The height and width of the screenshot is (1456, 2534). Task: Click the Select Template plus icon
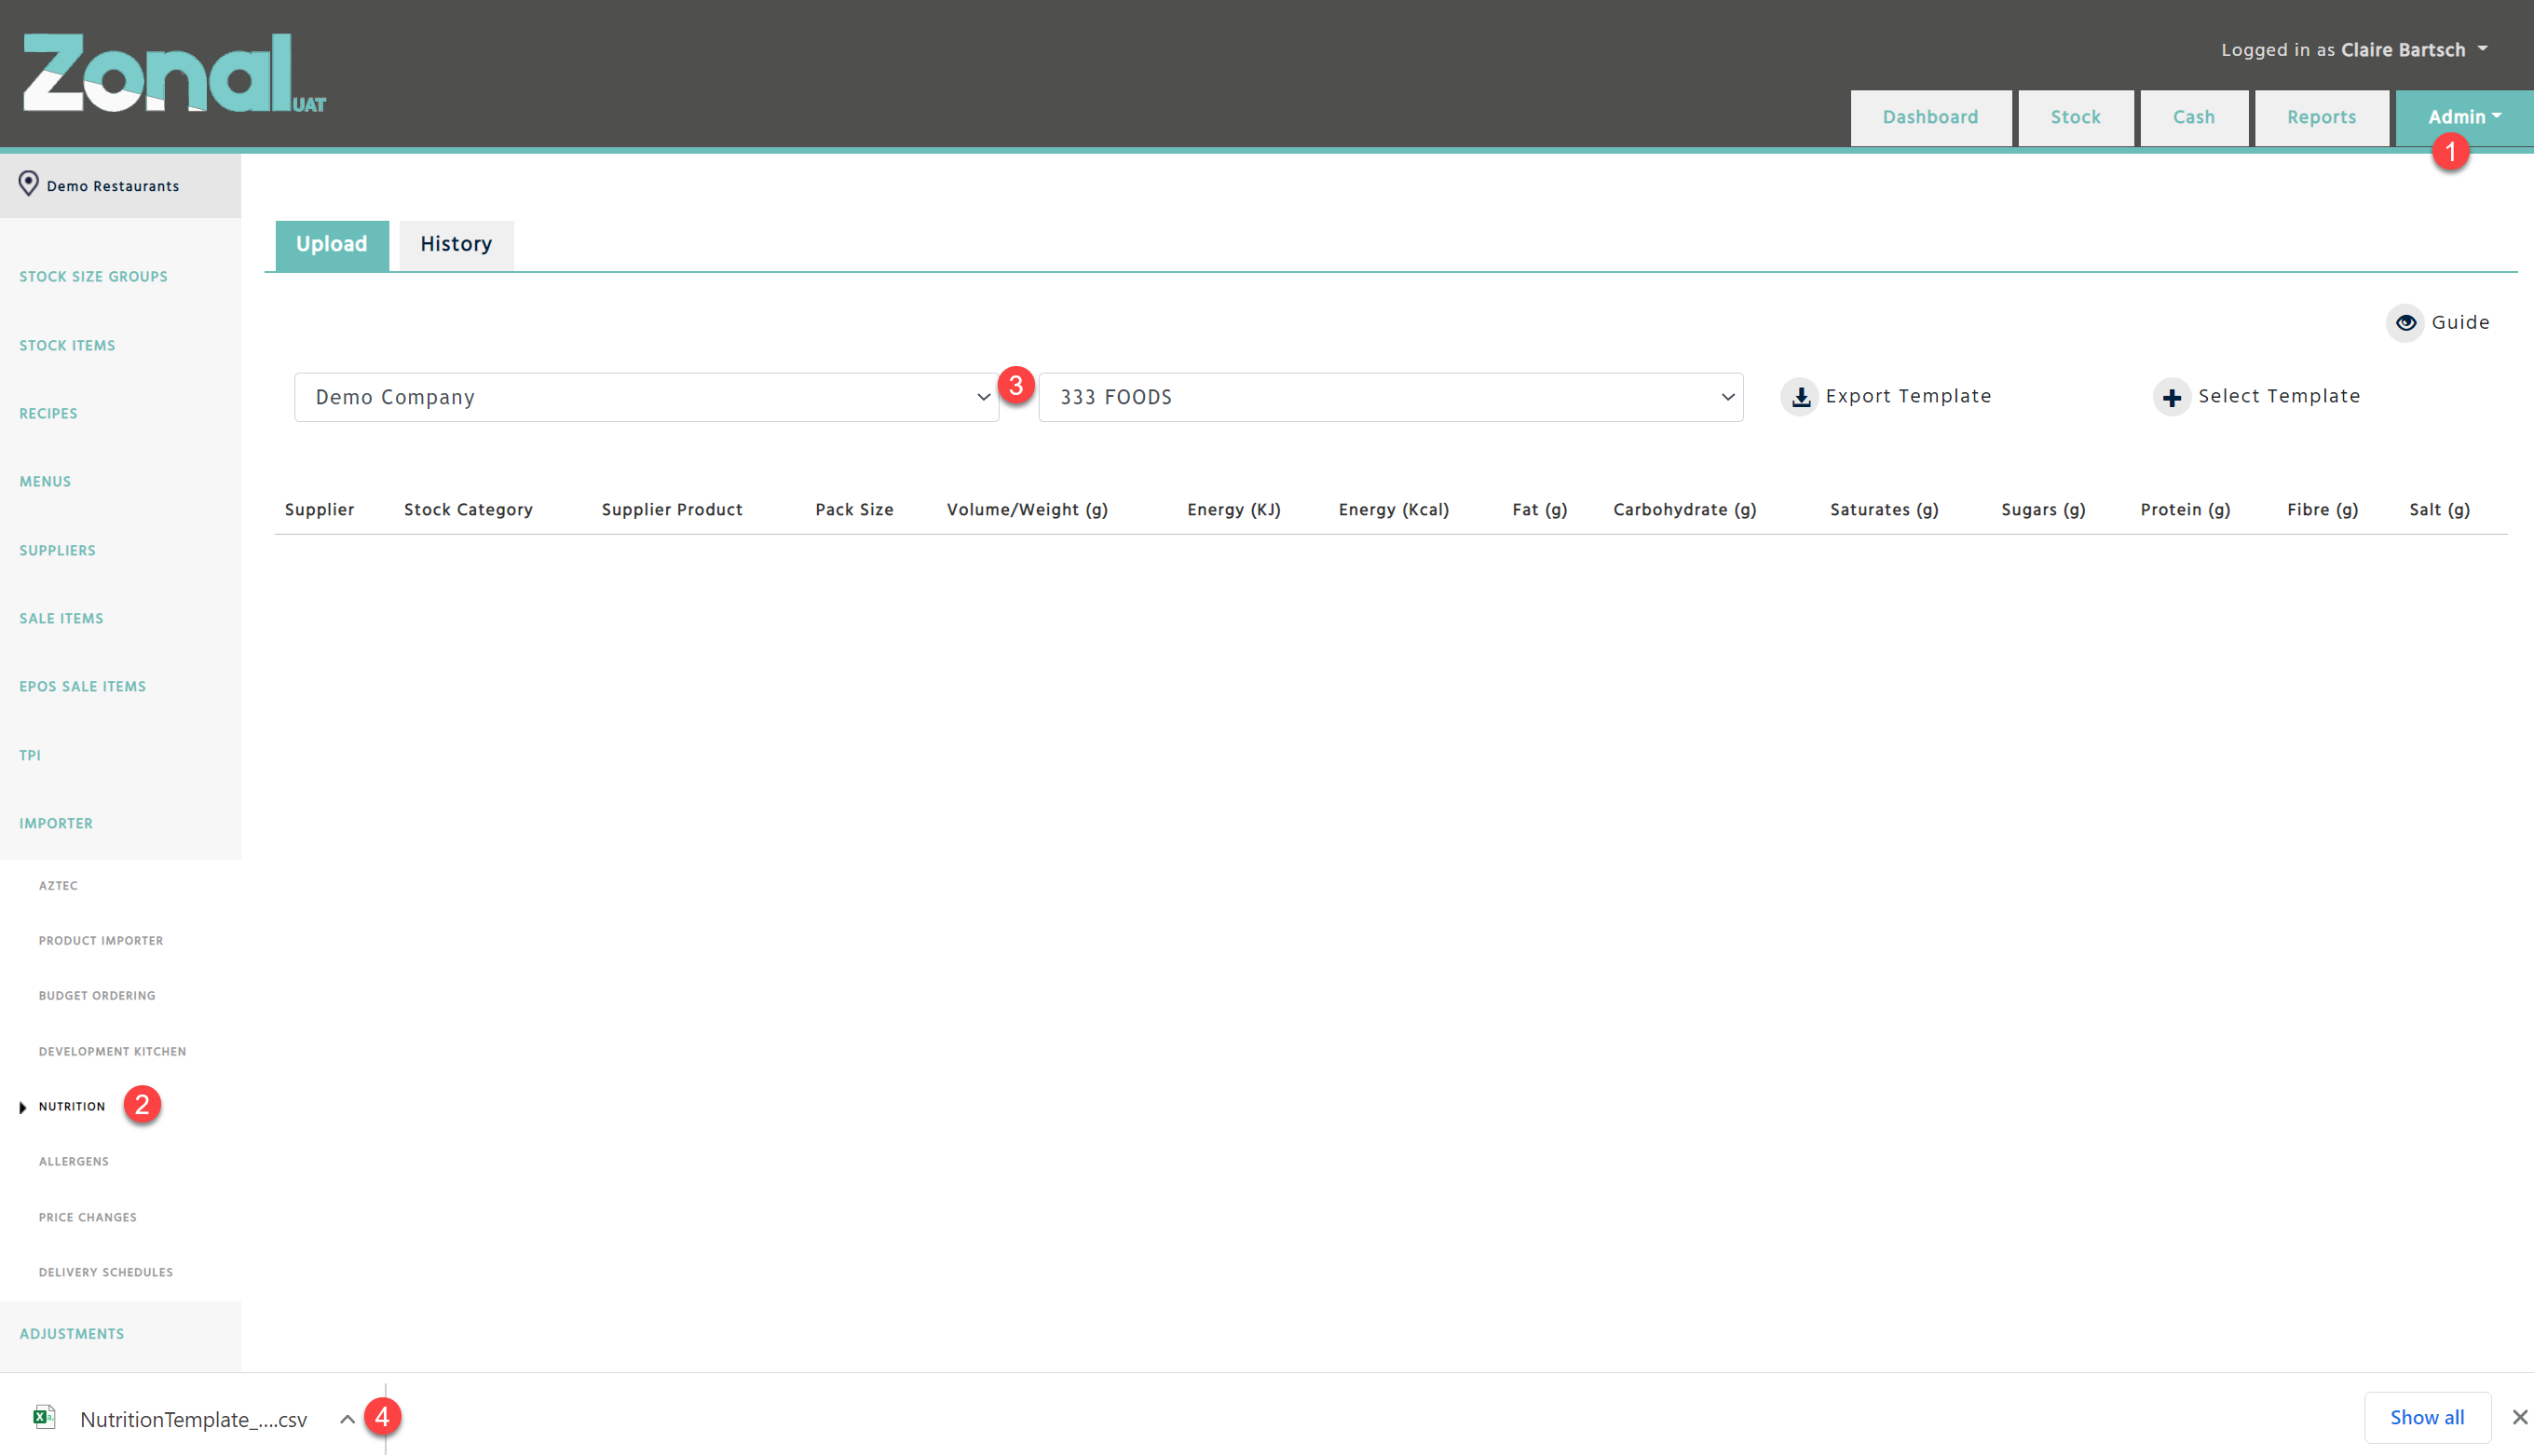pyautogui.click(x=2171, y=397)
